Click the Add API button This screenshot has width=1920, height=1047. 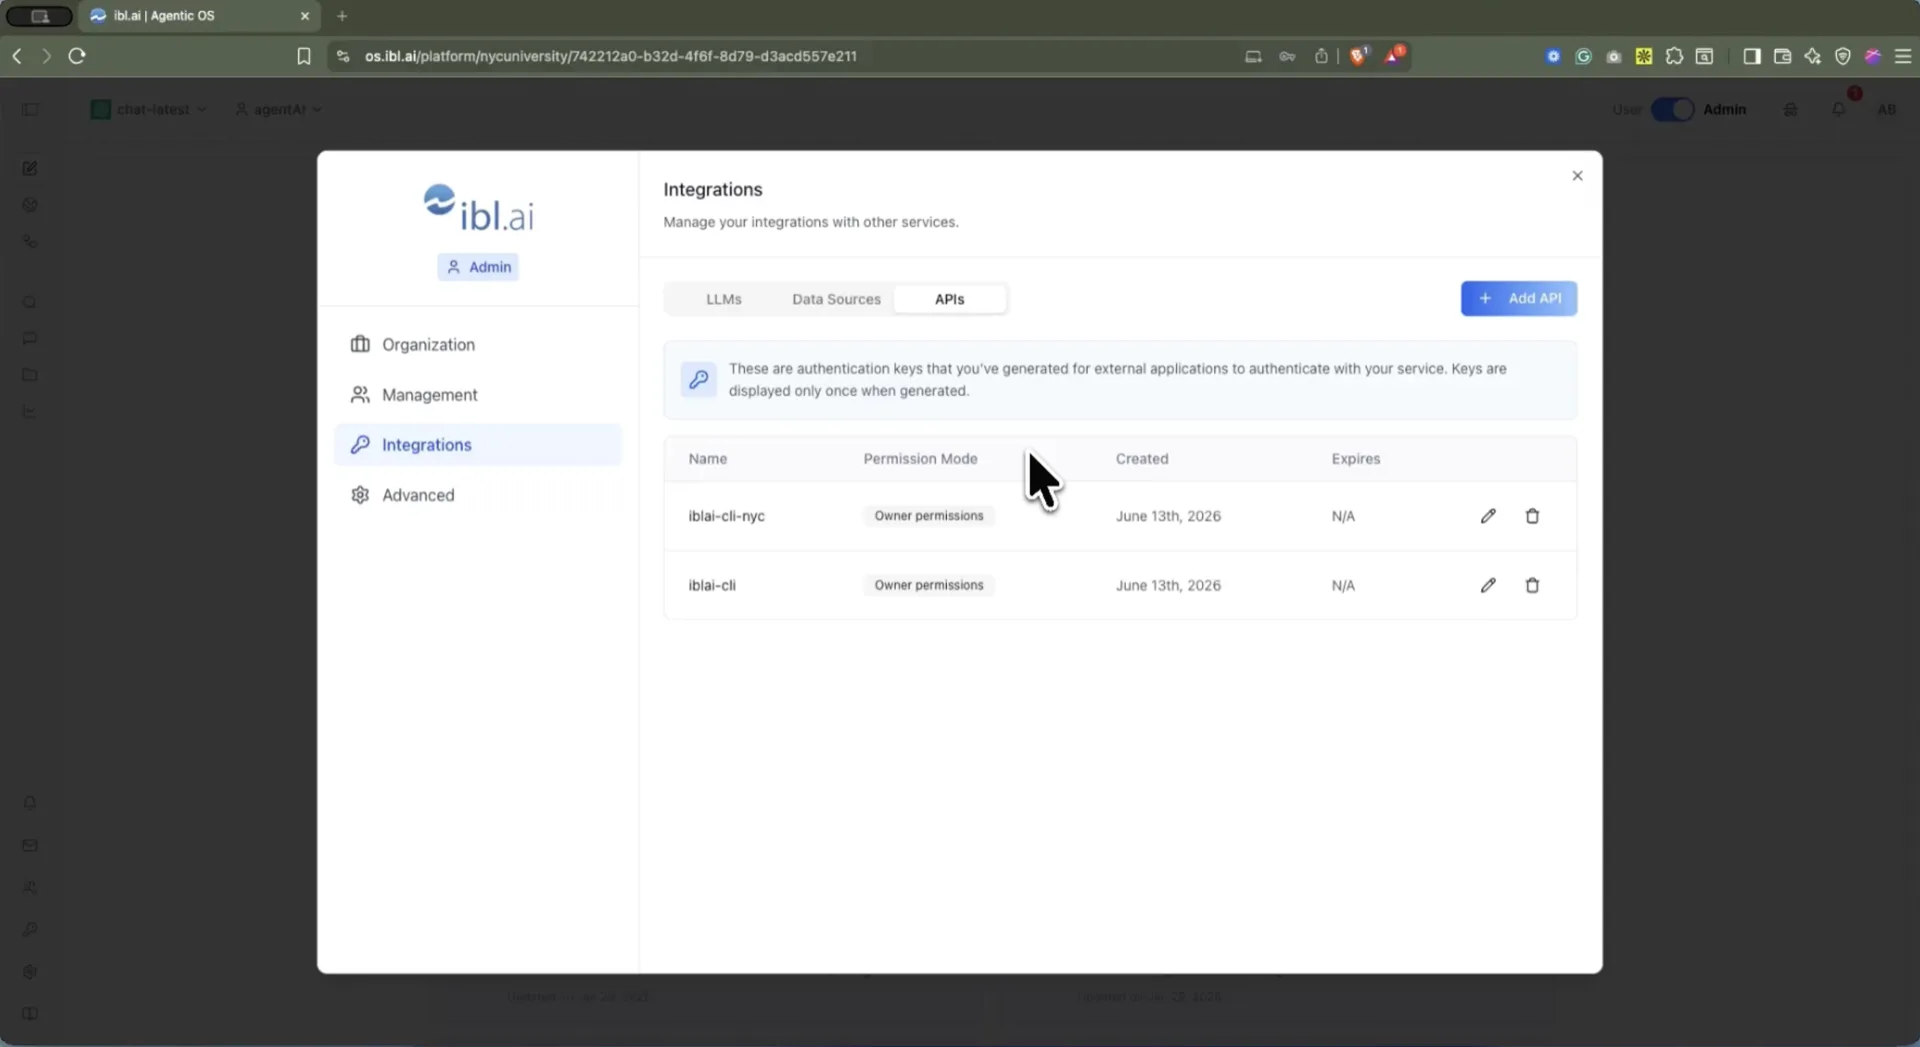[x=1518, y=298]
